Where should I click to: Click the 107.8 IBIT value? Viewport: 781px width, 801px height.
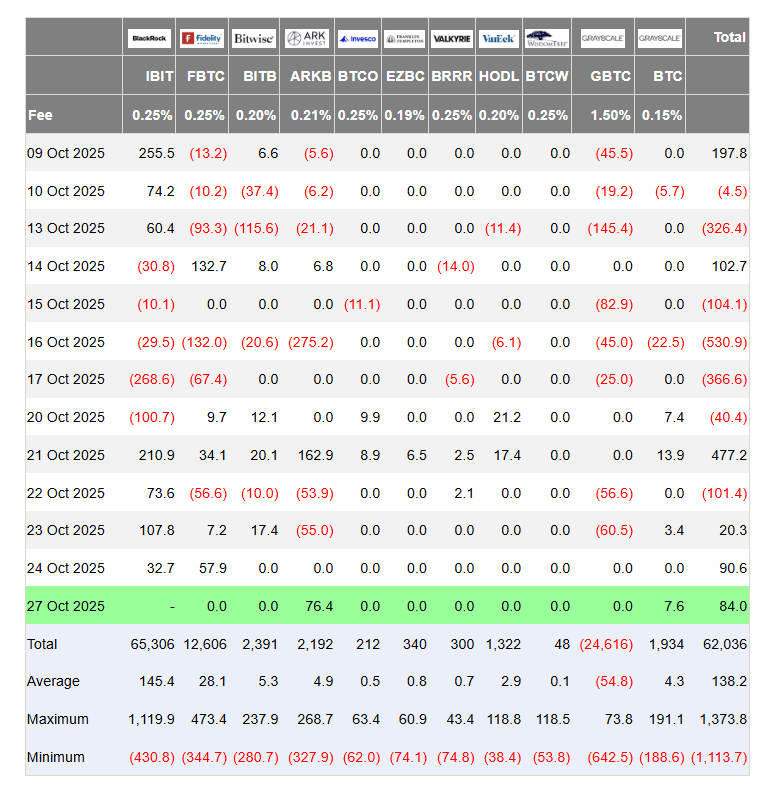coord(157,530)
